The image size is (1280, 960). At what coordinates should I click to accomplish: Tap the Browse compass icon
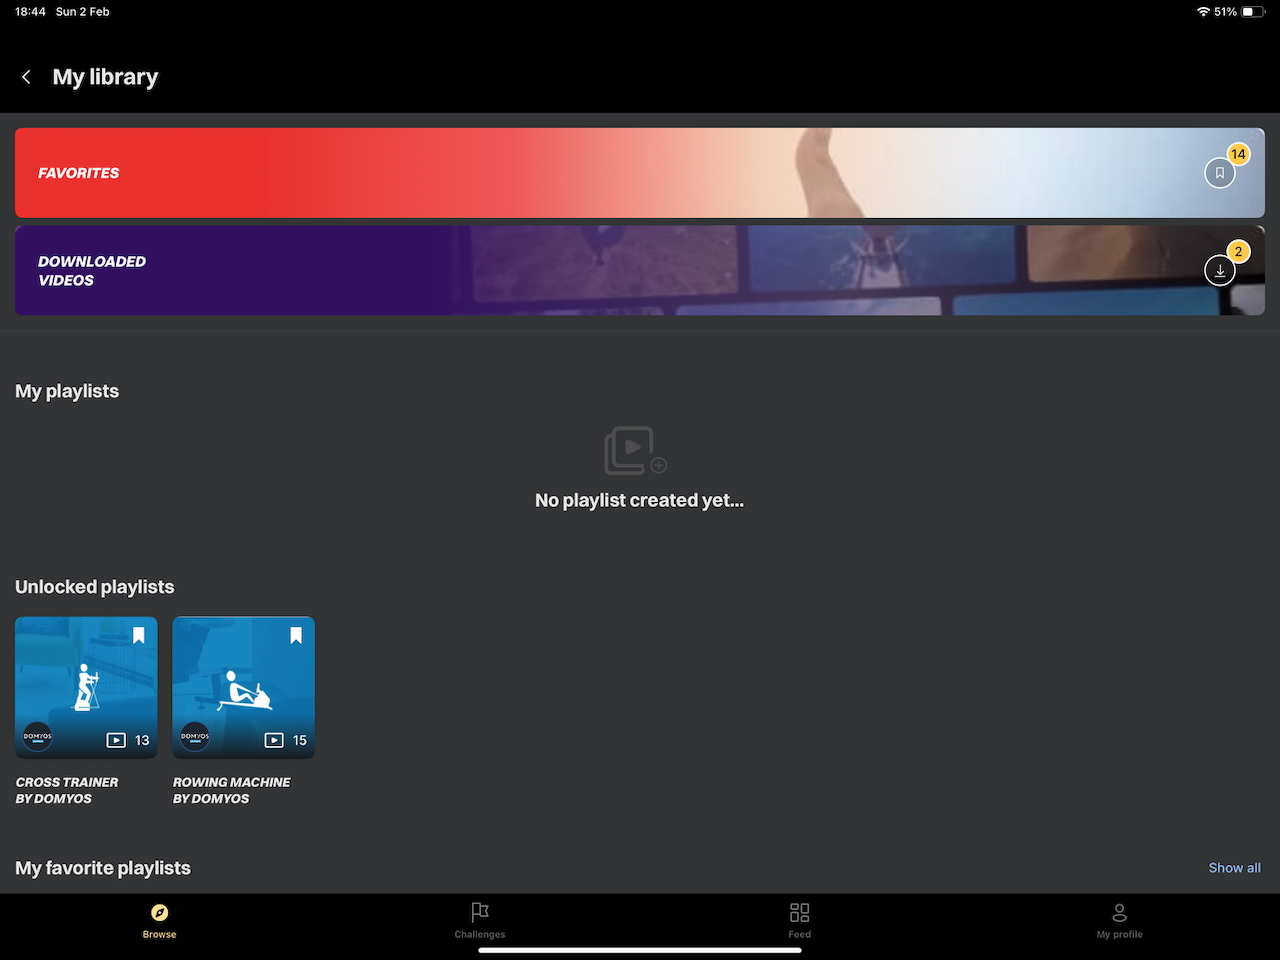(x=159, y=913)
